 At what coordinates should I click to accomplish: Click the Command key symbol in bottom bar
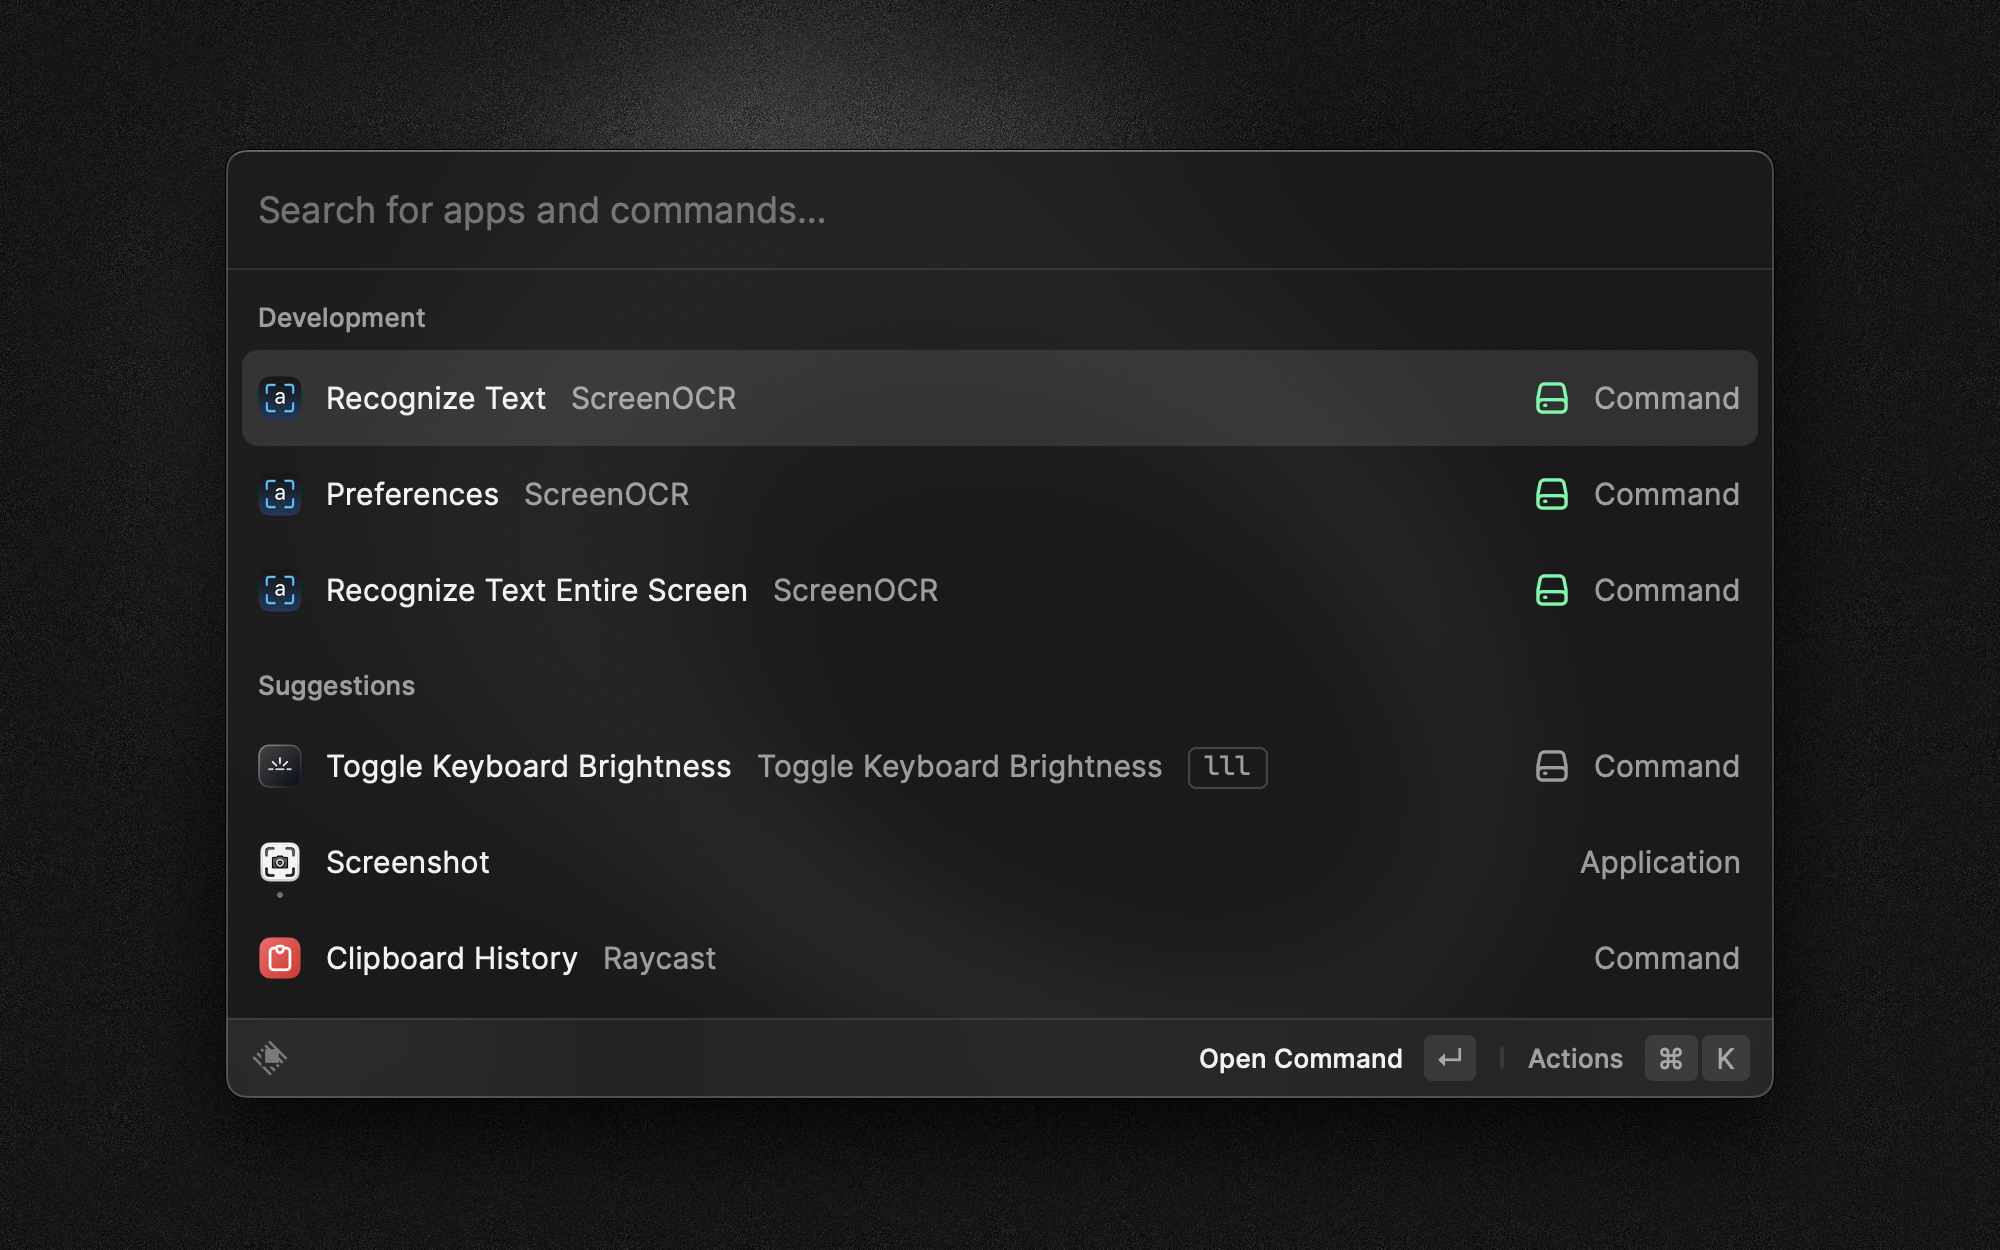pyautogui.click(x=1671, y=1058)
